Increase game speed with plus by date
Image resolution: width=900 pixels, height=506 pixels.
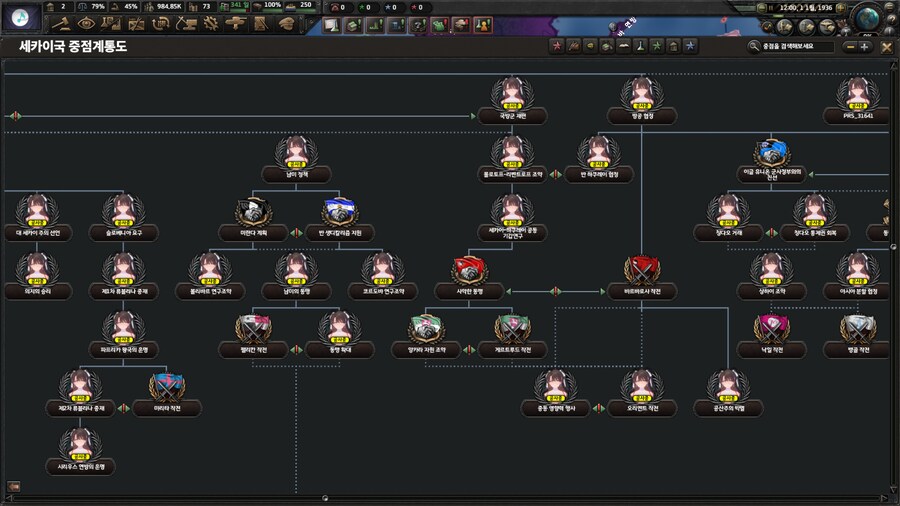pos(841,8)
